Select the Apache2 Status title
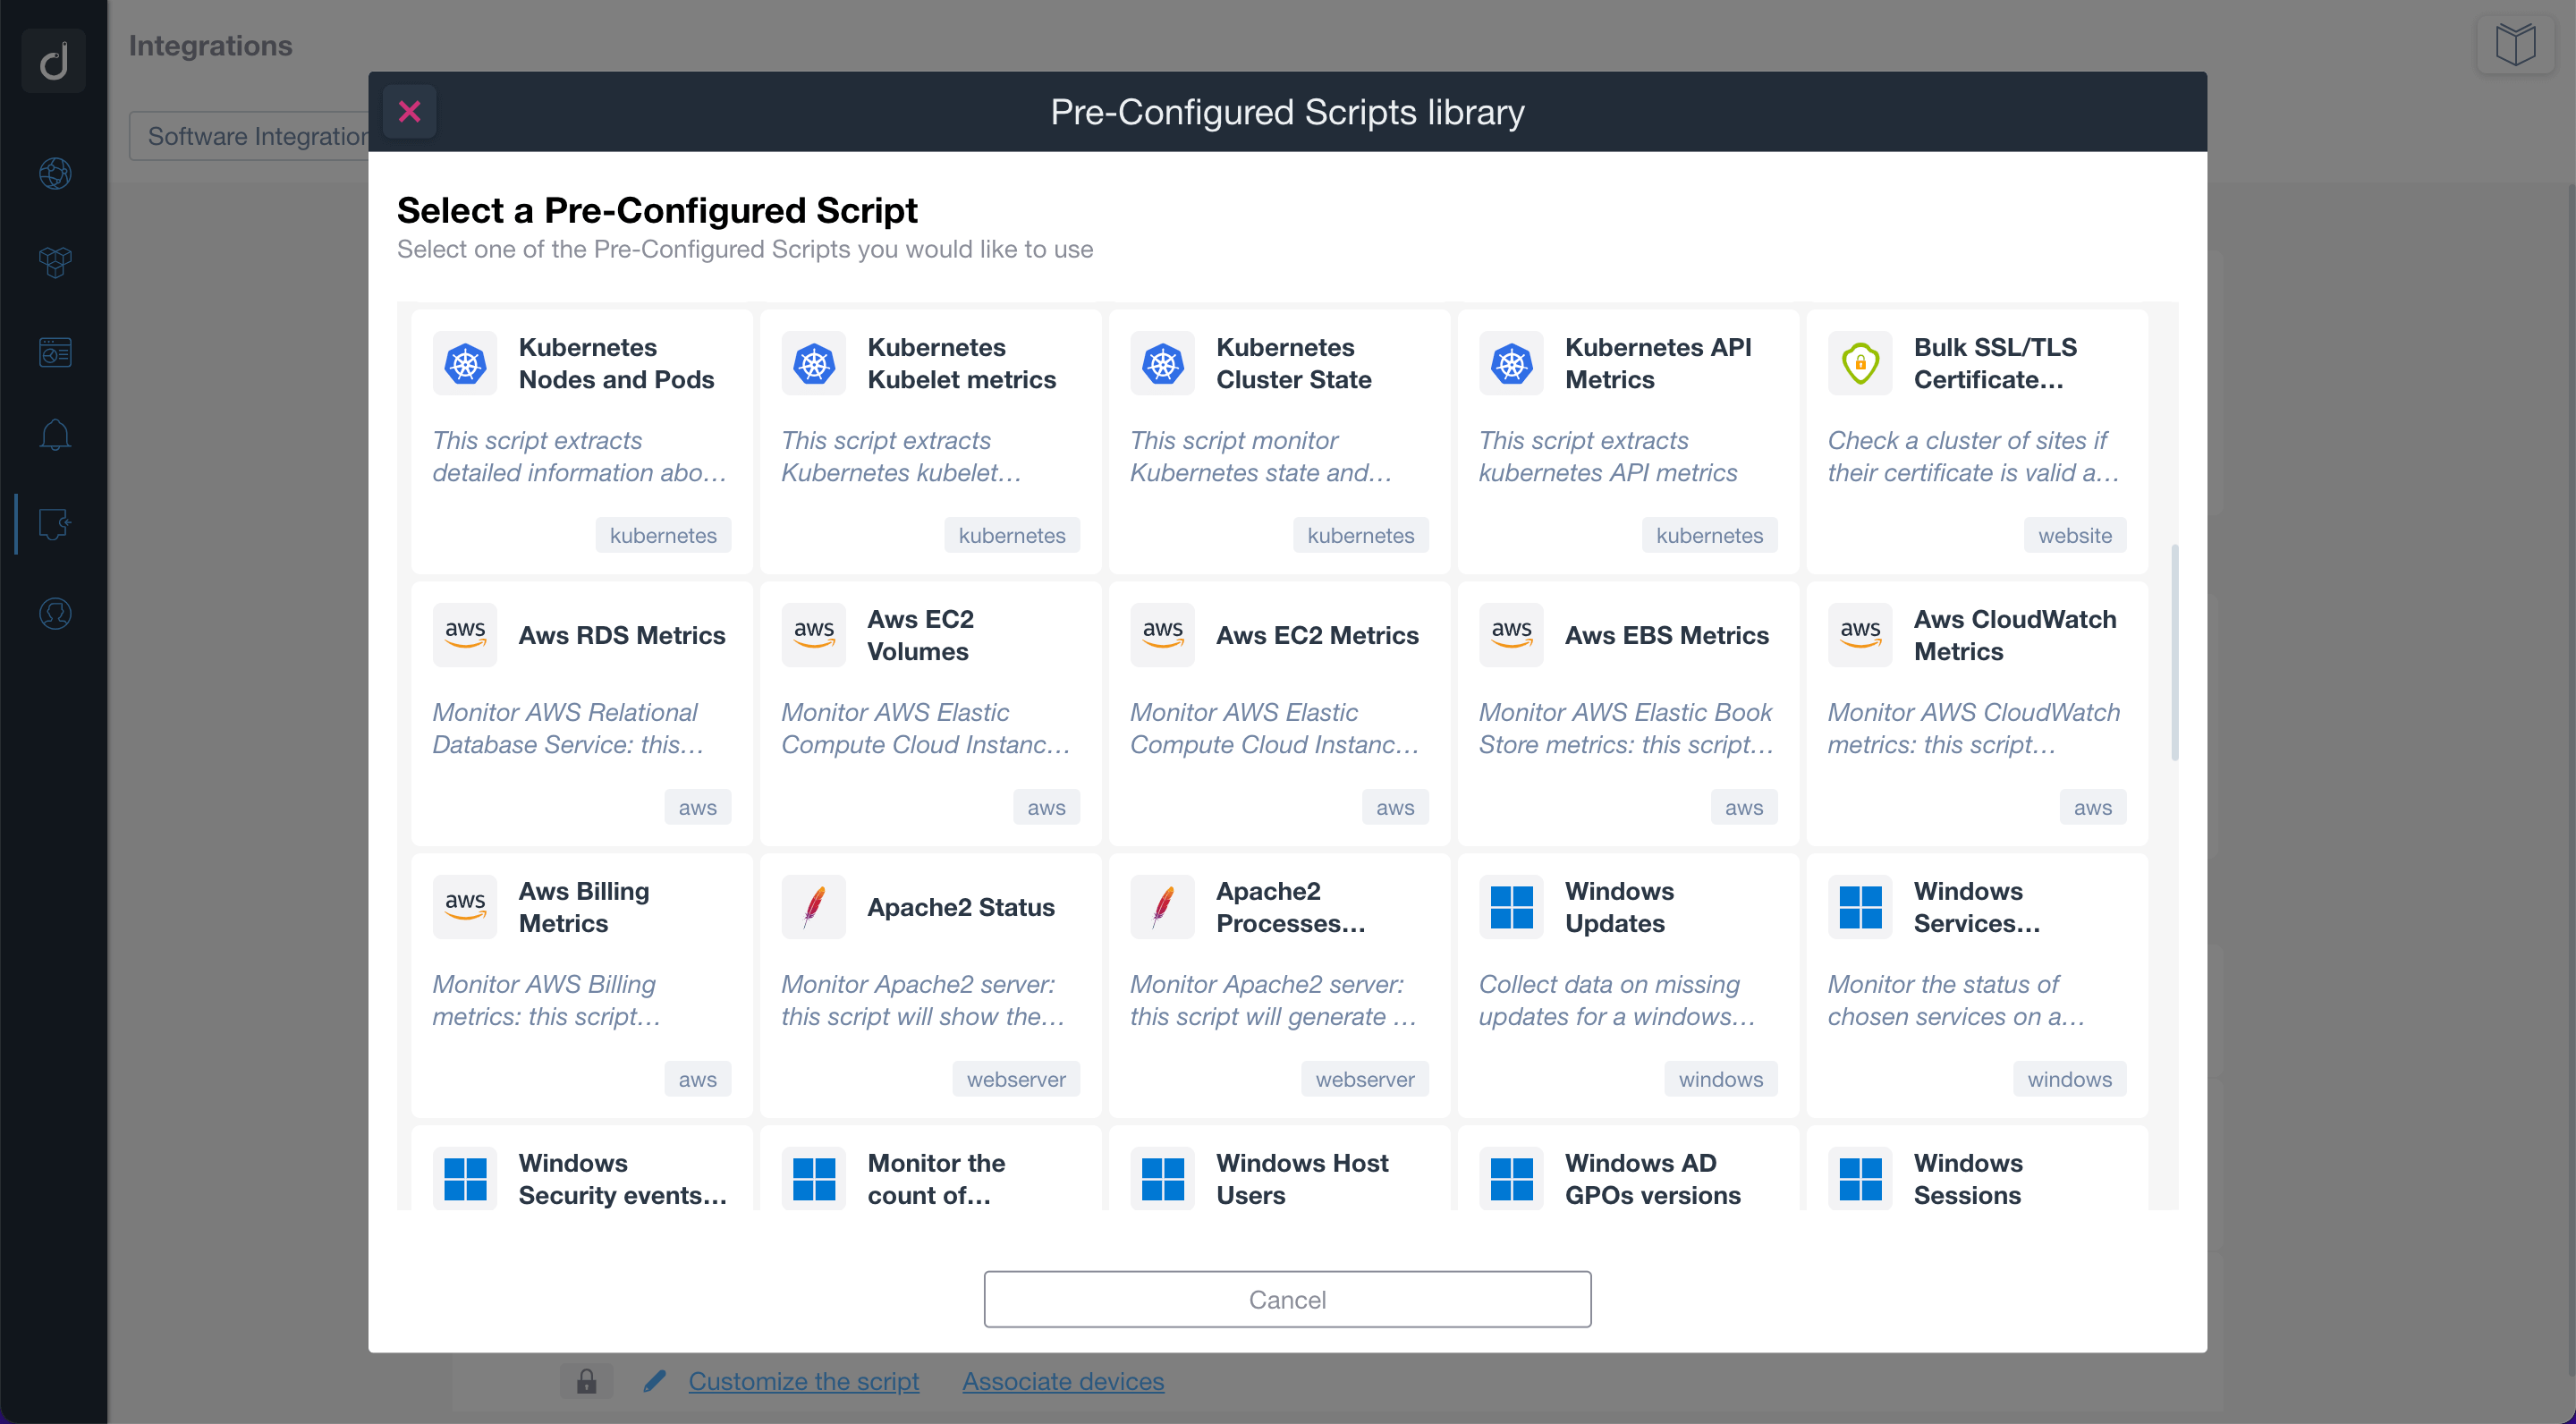Viewport: 2576px width, 1424px height. [x=961, y=907]
